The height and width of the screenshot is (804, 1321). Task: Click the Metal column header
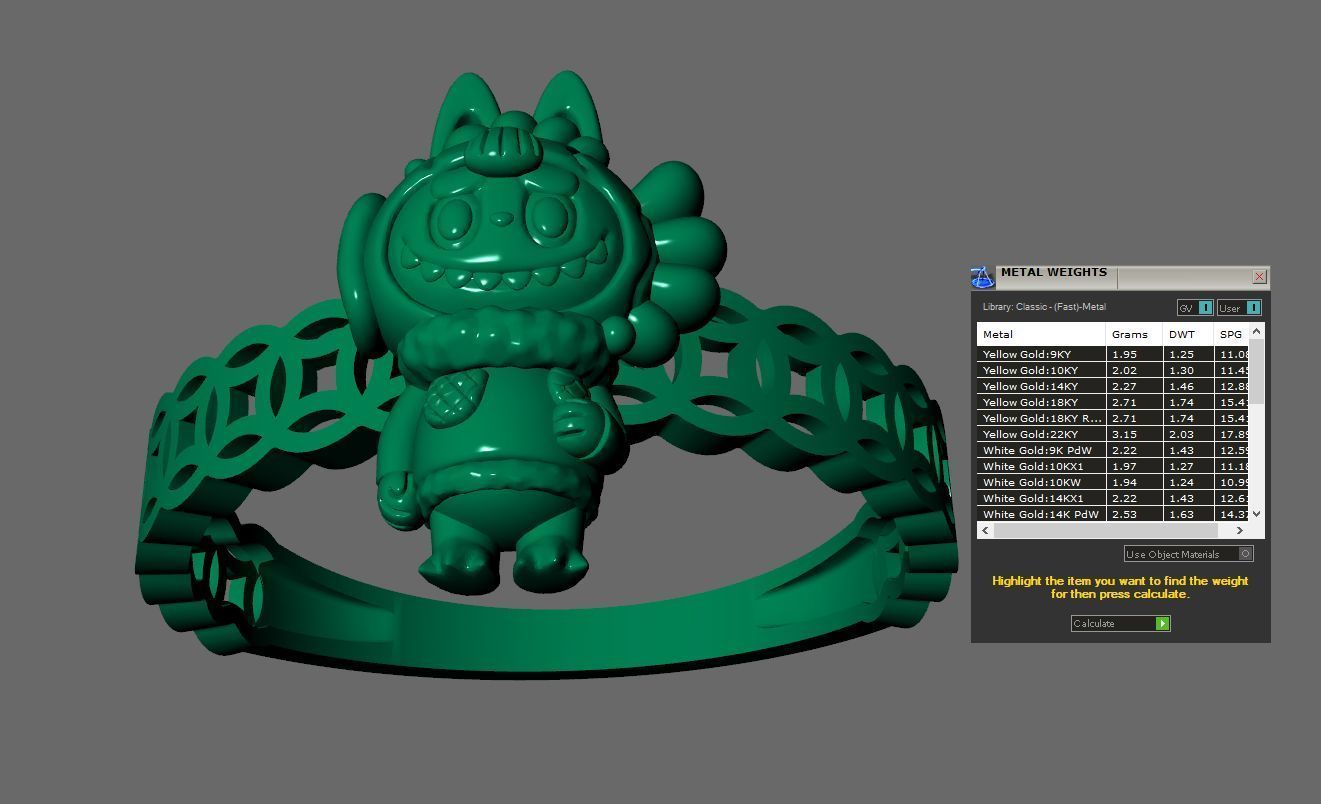[x=1041, y=334]
